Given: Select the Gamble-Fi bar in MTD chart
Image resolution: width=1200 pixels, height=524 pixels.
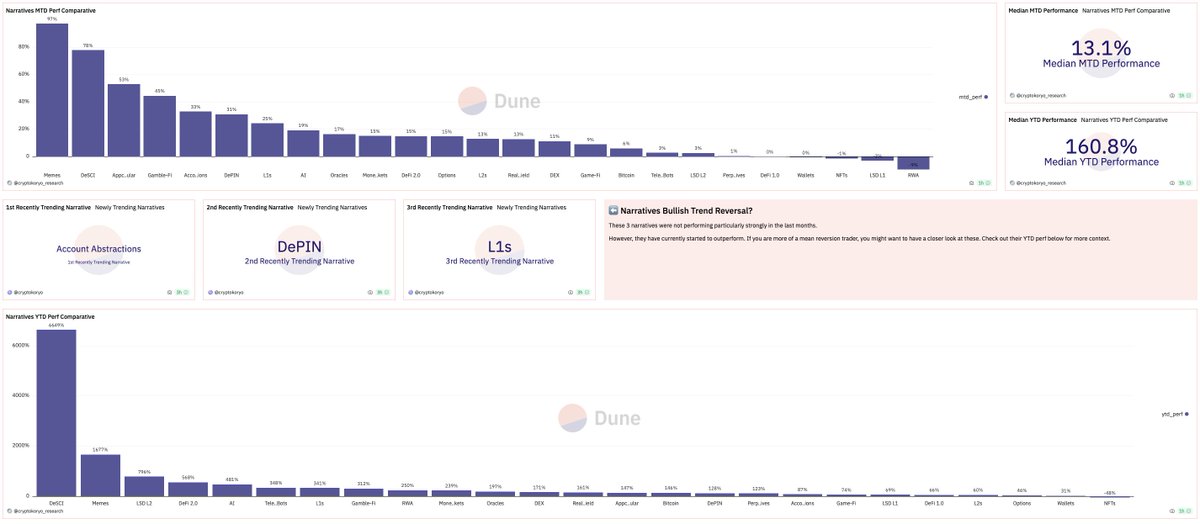Looking at the screenshot, I should [160, 126].
